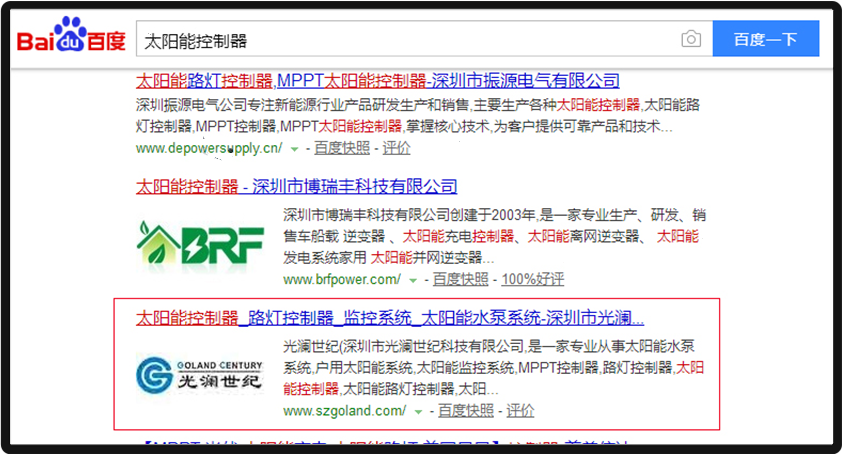Click the www.szgoland.com URL
Image resolution: width=843 pixels, height=454 pixels.
click(344, 411)
